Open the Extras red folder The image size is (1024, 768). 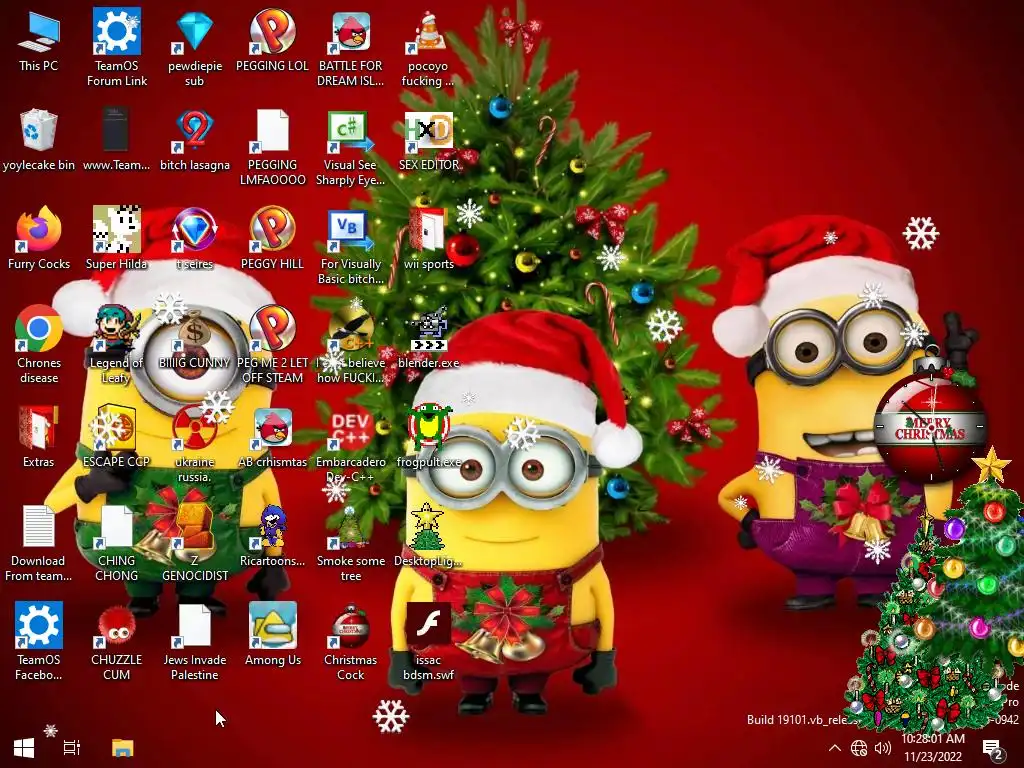[x=39, y=436]
